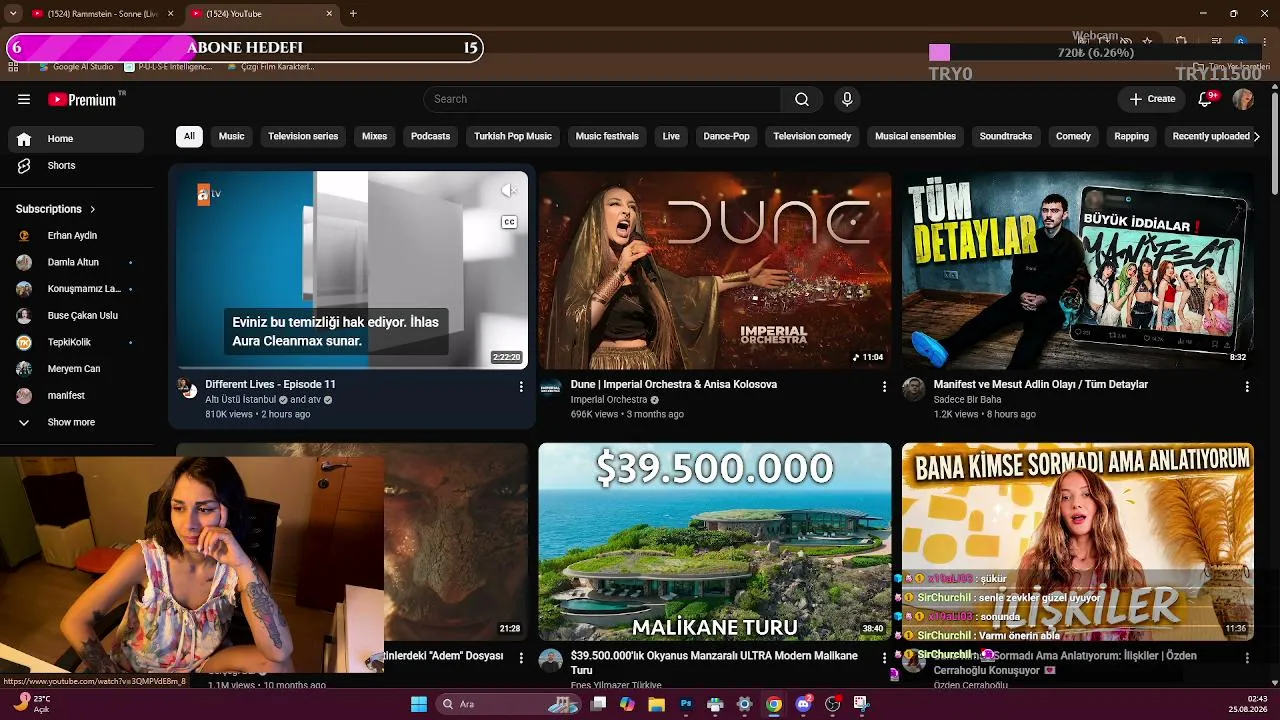
Task: Focus the YouTube search field
Action: 602,99
